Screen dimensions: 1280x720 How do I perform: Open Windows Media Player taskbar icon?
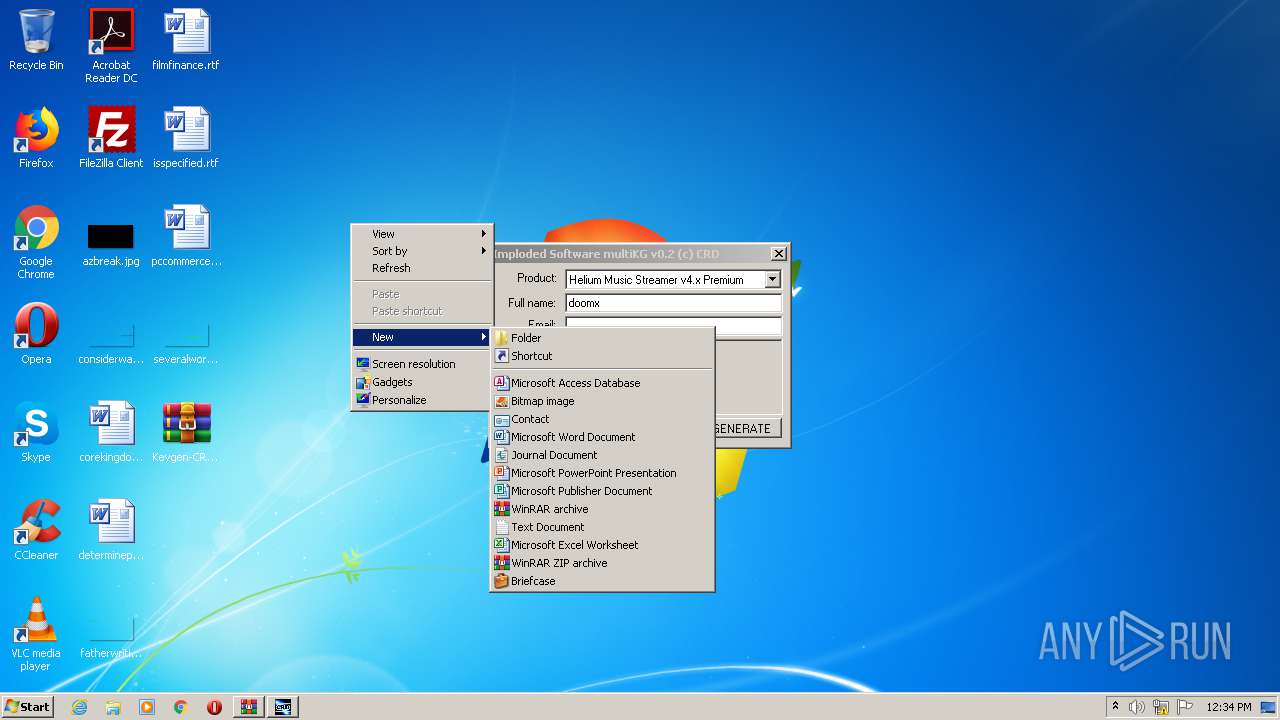tap(147, 707)
